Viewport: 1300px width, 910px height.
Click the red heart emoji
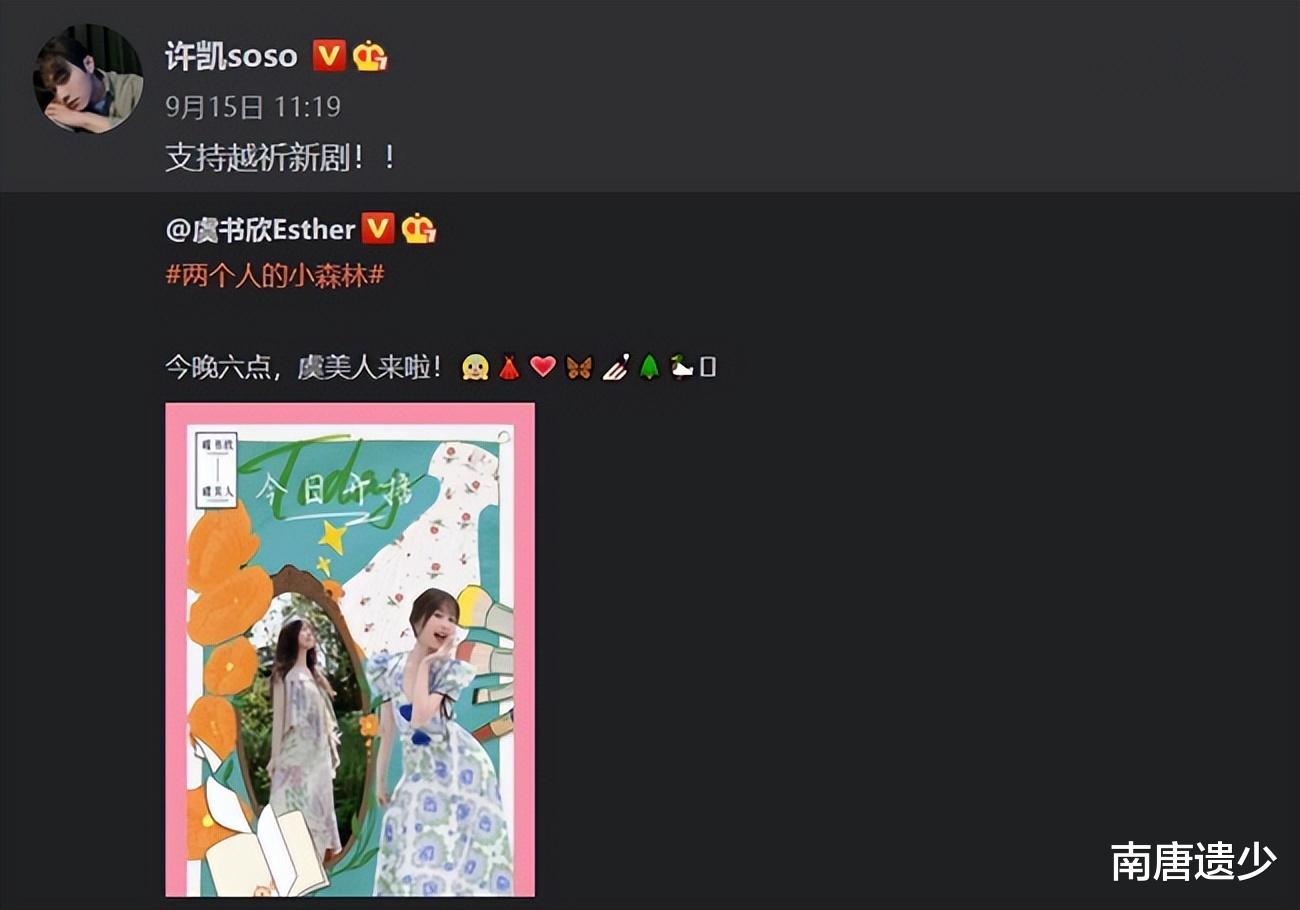542,367
